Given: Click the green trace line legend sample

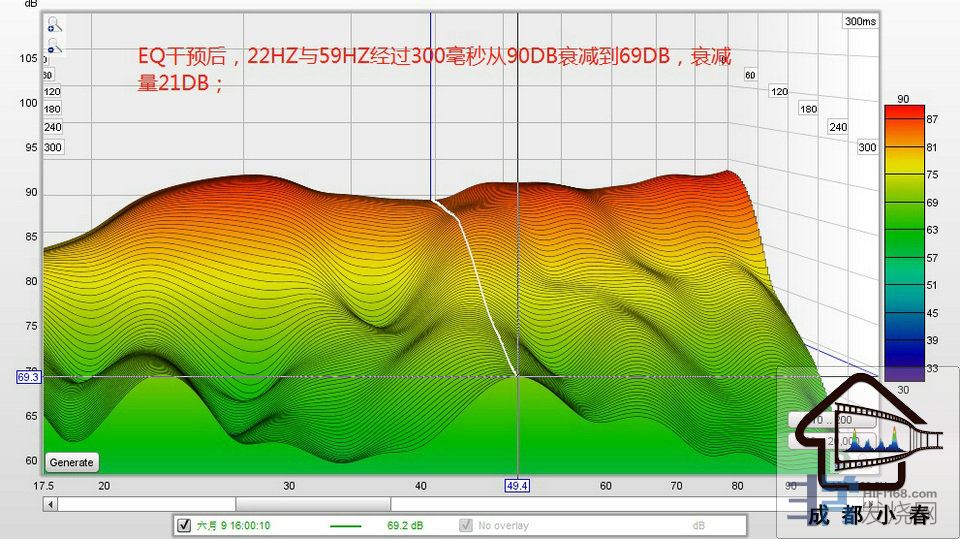Looking at the screenshot, I should (345, 525).
